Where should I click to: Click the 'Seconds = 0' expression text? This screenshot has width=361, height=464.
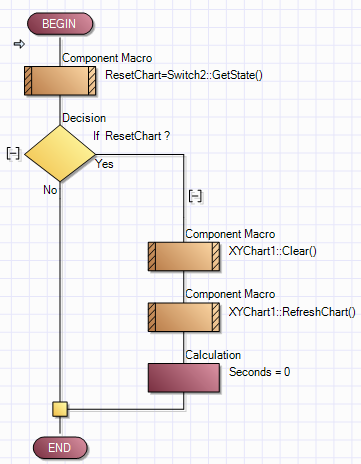259,372
